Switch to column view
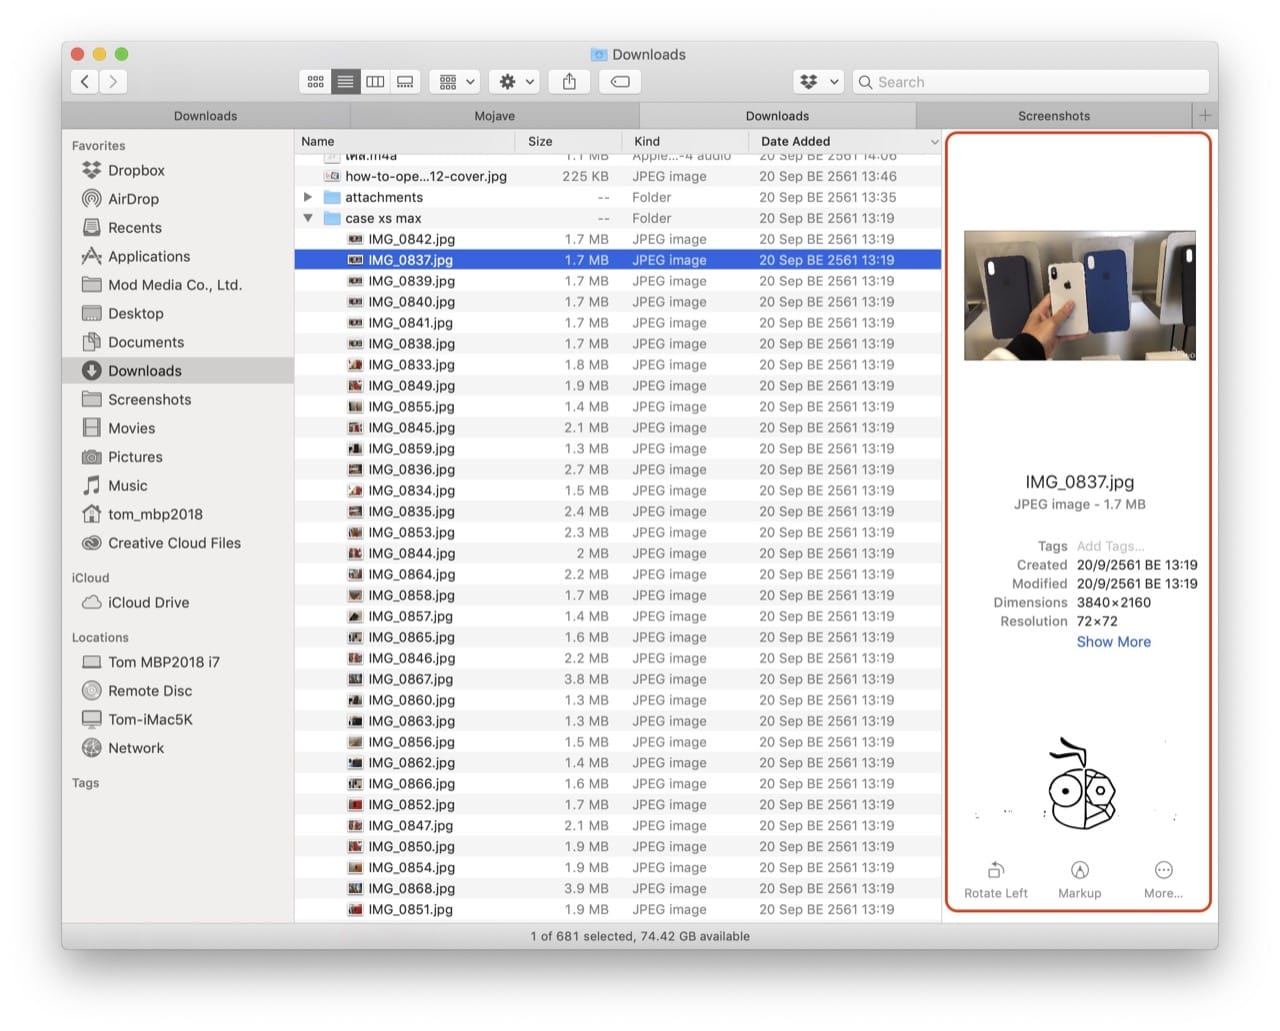 click(375, 81)
